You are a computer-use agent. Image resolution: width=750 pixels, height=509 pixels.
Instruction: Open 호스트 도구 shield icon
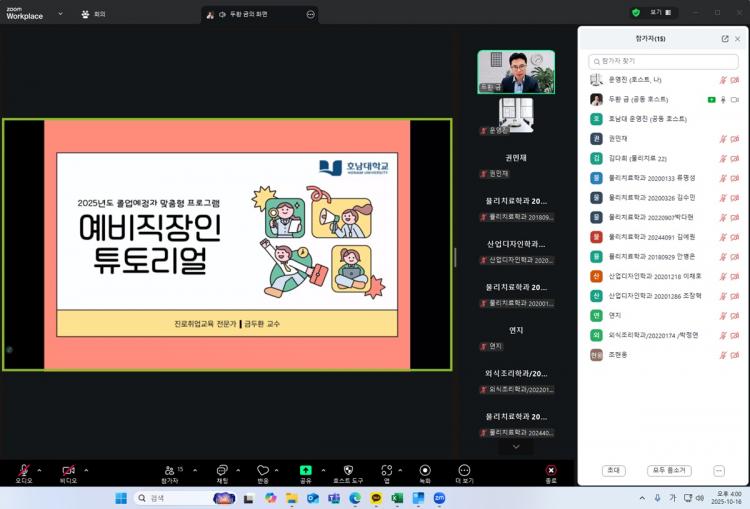pyautogui.click(x=348, y=469)
